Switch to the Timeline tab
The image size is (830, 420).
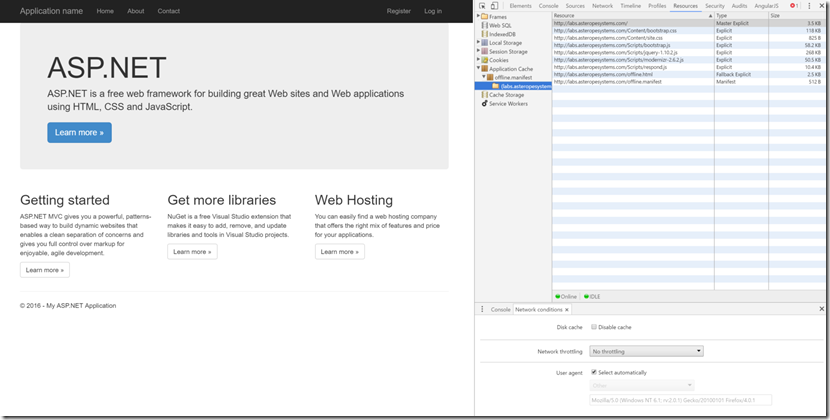coord(630,6)
